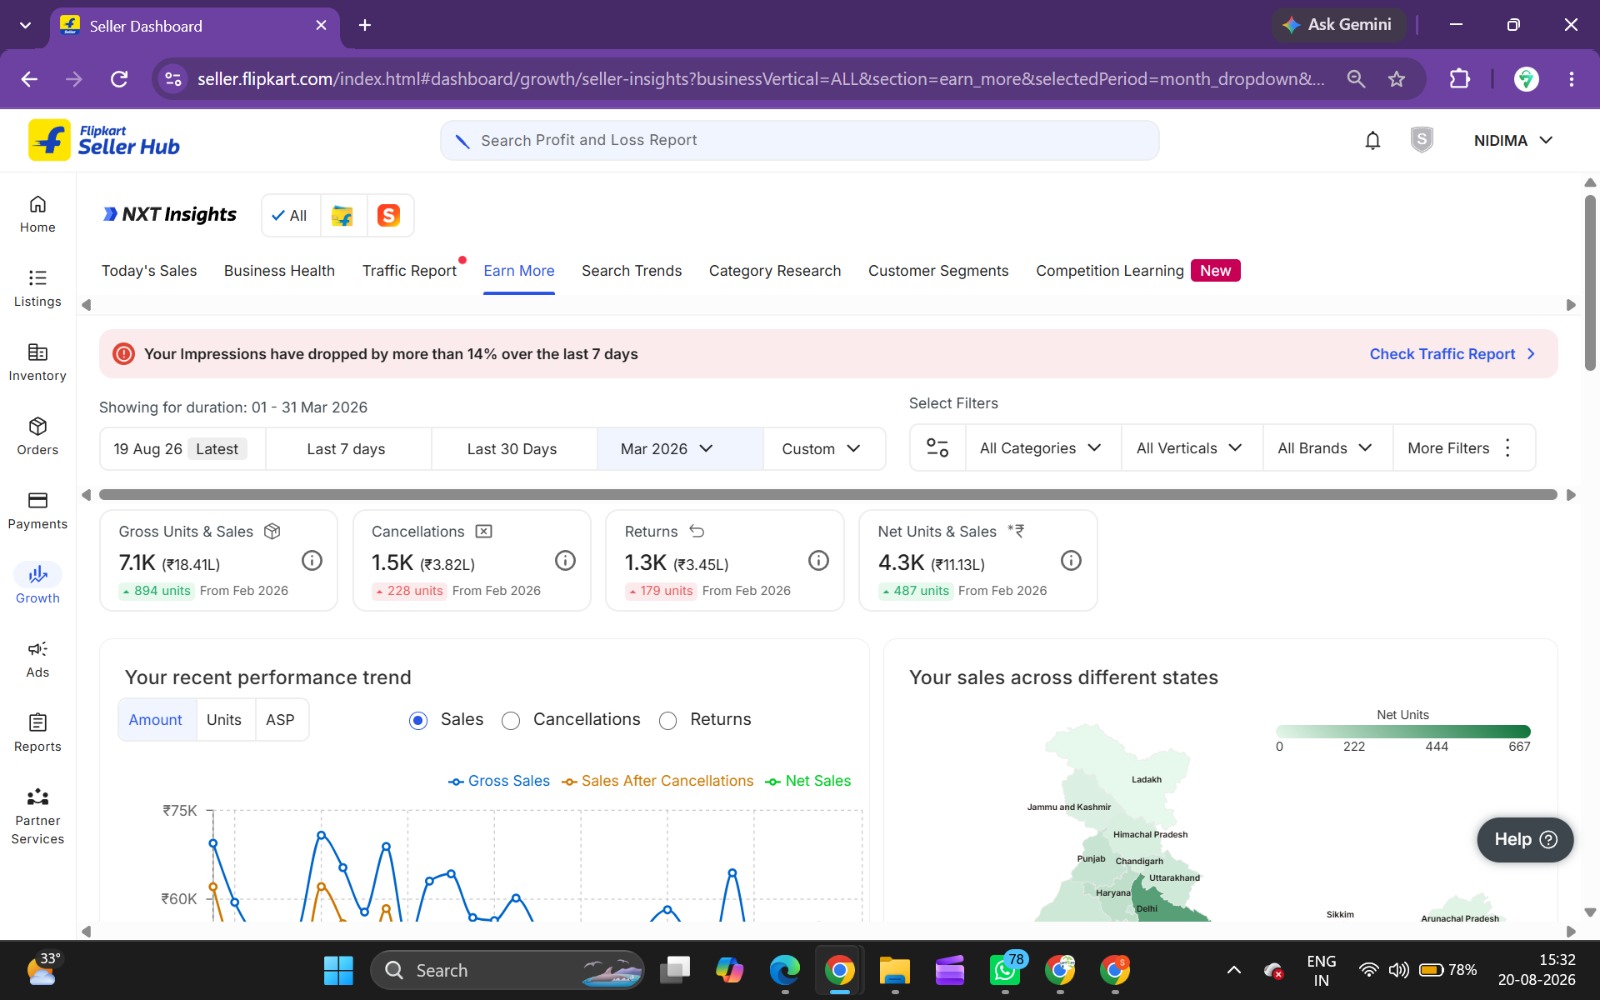Select the Cancellations radio button

(x=511, y=721)
